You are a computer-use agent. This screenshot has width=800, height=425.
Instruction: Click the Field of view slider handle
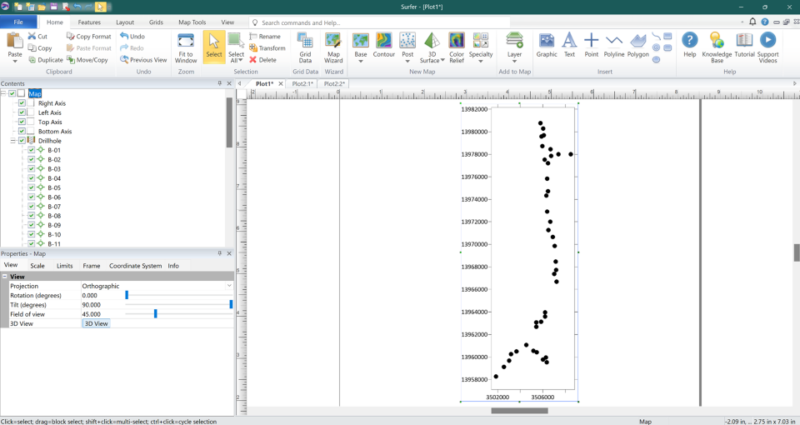point(156,314)
